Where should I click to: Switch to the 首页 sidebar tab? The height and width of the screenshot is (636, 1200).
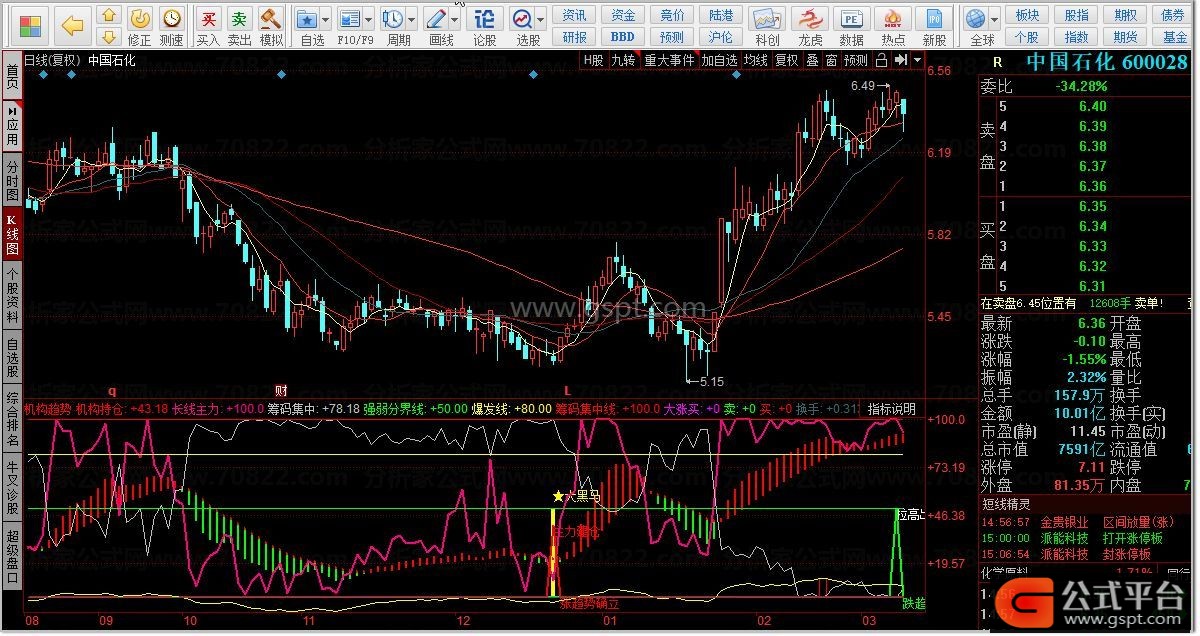(12, 76)
